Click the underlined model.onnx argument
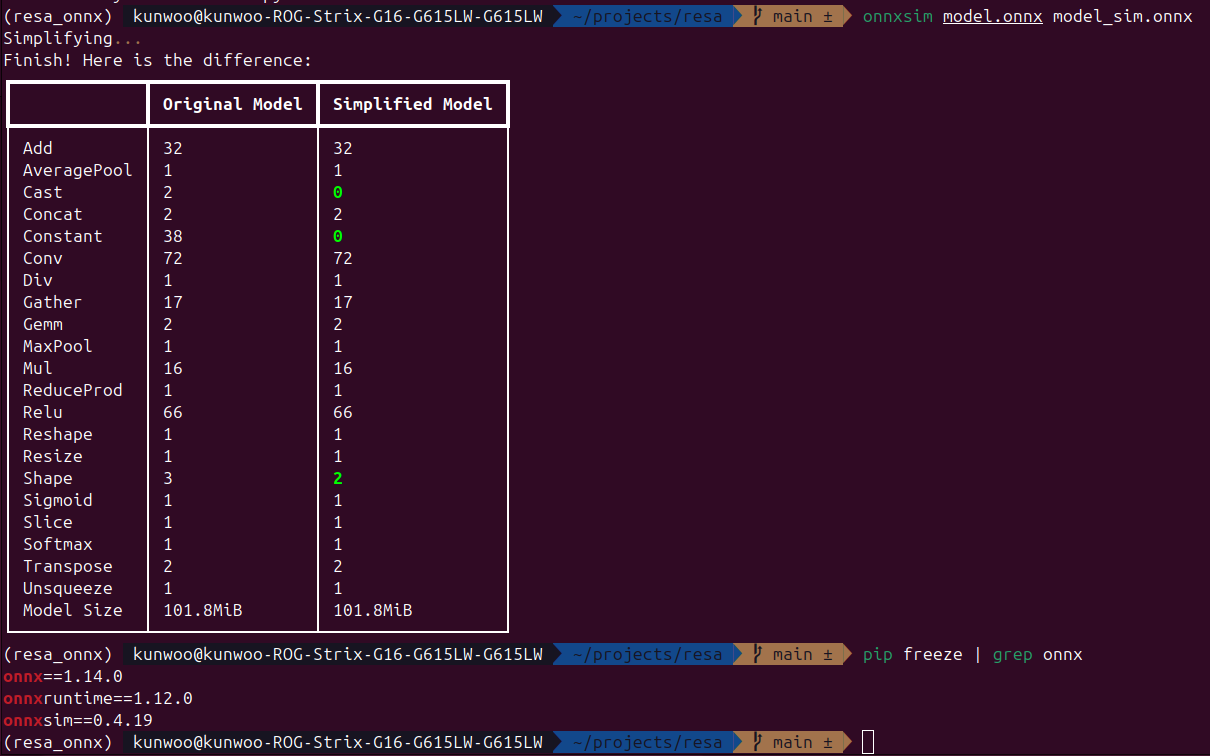The width and height of the screenshot is (1210, 756). click(x=992, y=17)
